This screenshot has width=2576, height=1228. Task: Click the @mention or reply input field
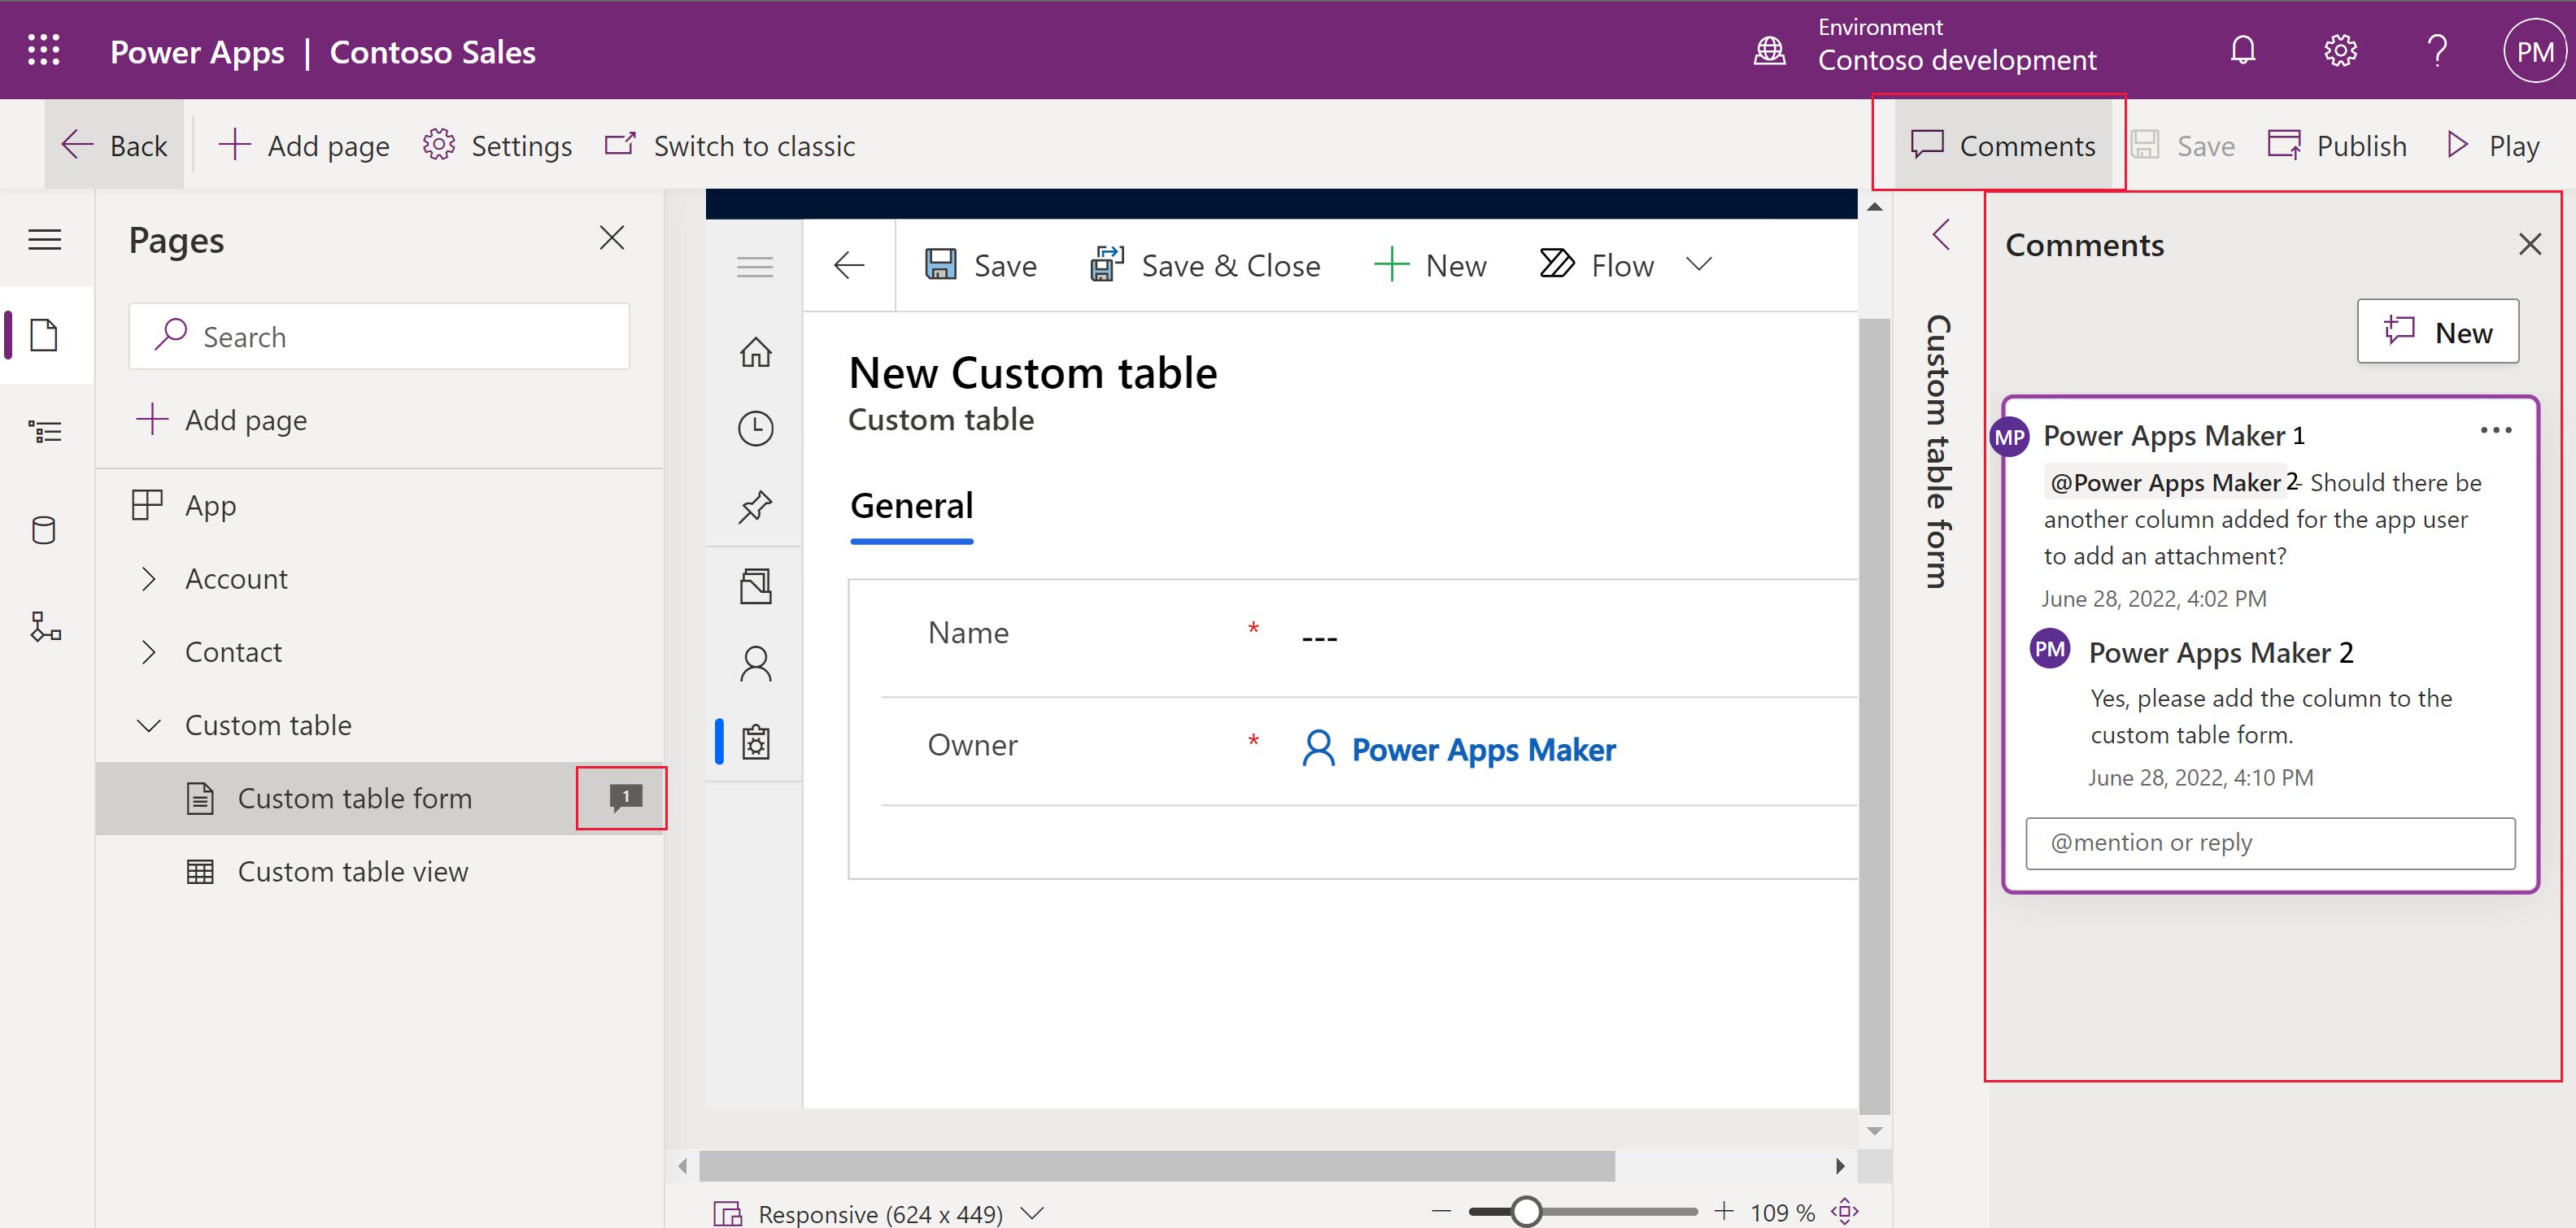click(x=2270, y=843)
